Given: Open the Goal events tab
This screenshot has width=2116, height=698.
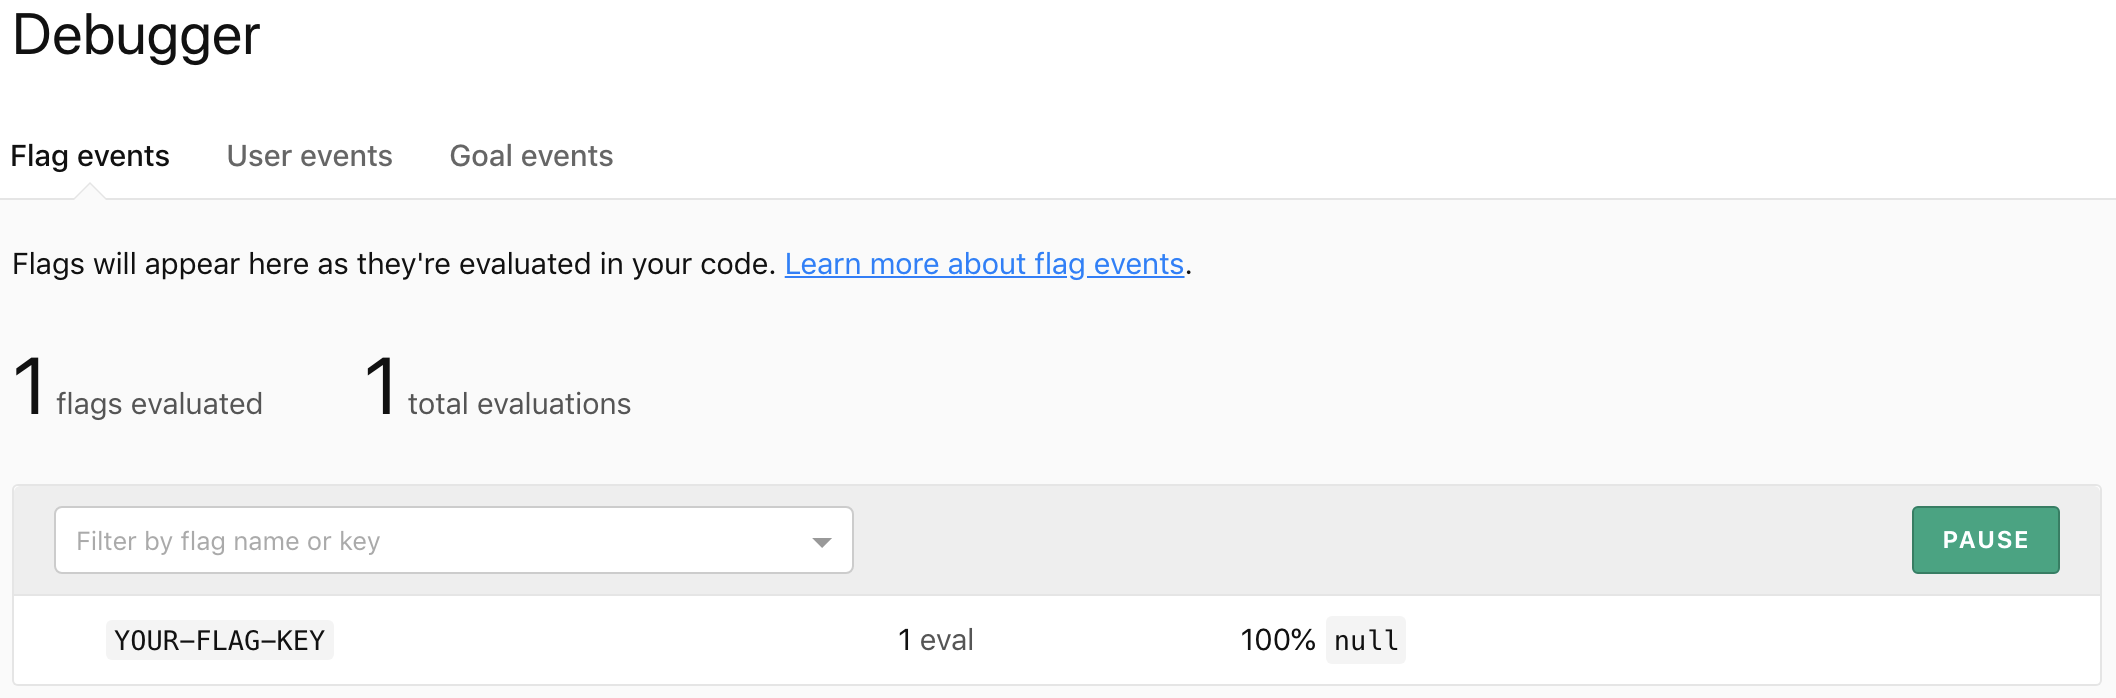Looking at the screenshot, I should (531, 156).
